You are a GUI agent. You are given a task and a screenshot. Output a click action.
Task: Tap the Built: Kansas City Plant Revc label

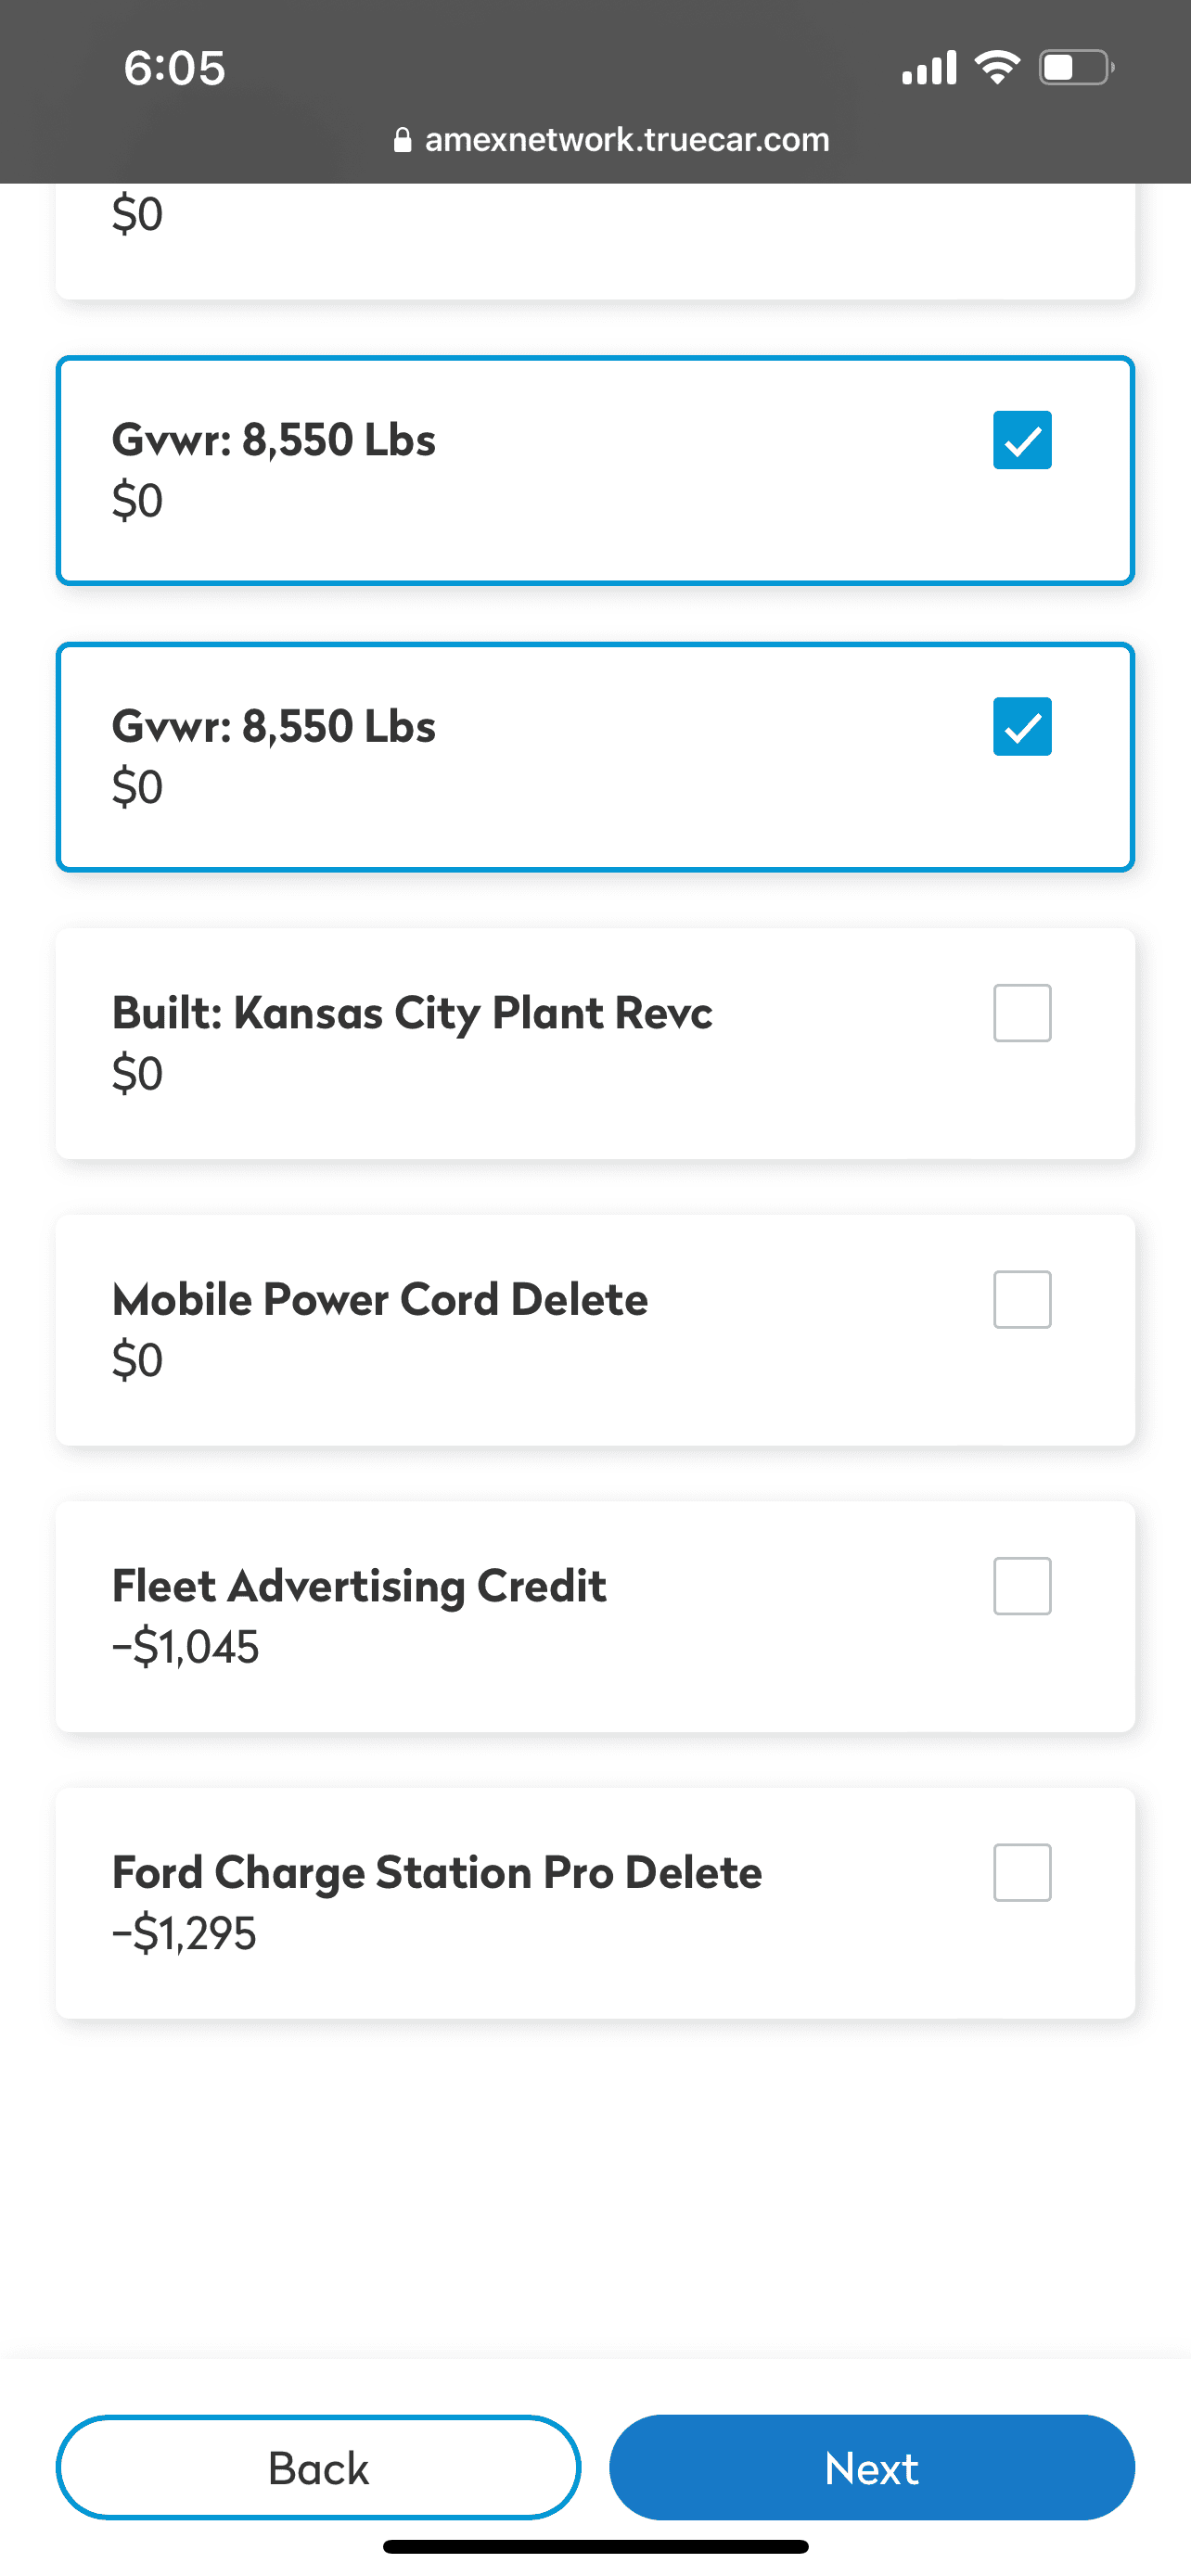pyautogui.click(x=412, y=1014)
